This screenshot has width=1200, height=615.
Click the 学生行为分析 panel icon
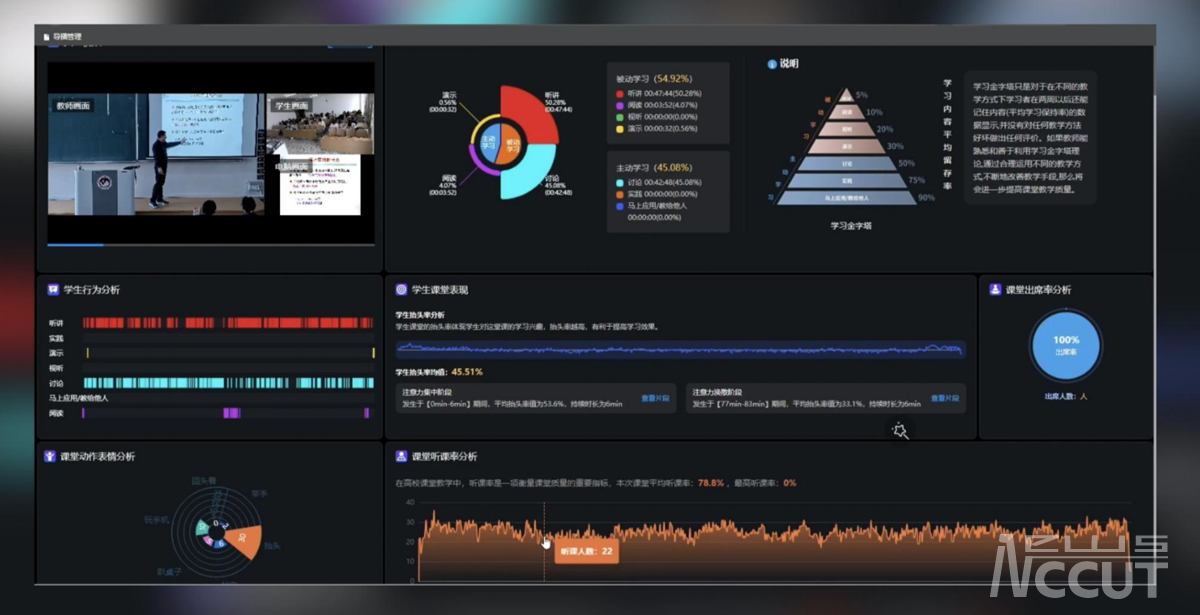(x=53, y=290)
